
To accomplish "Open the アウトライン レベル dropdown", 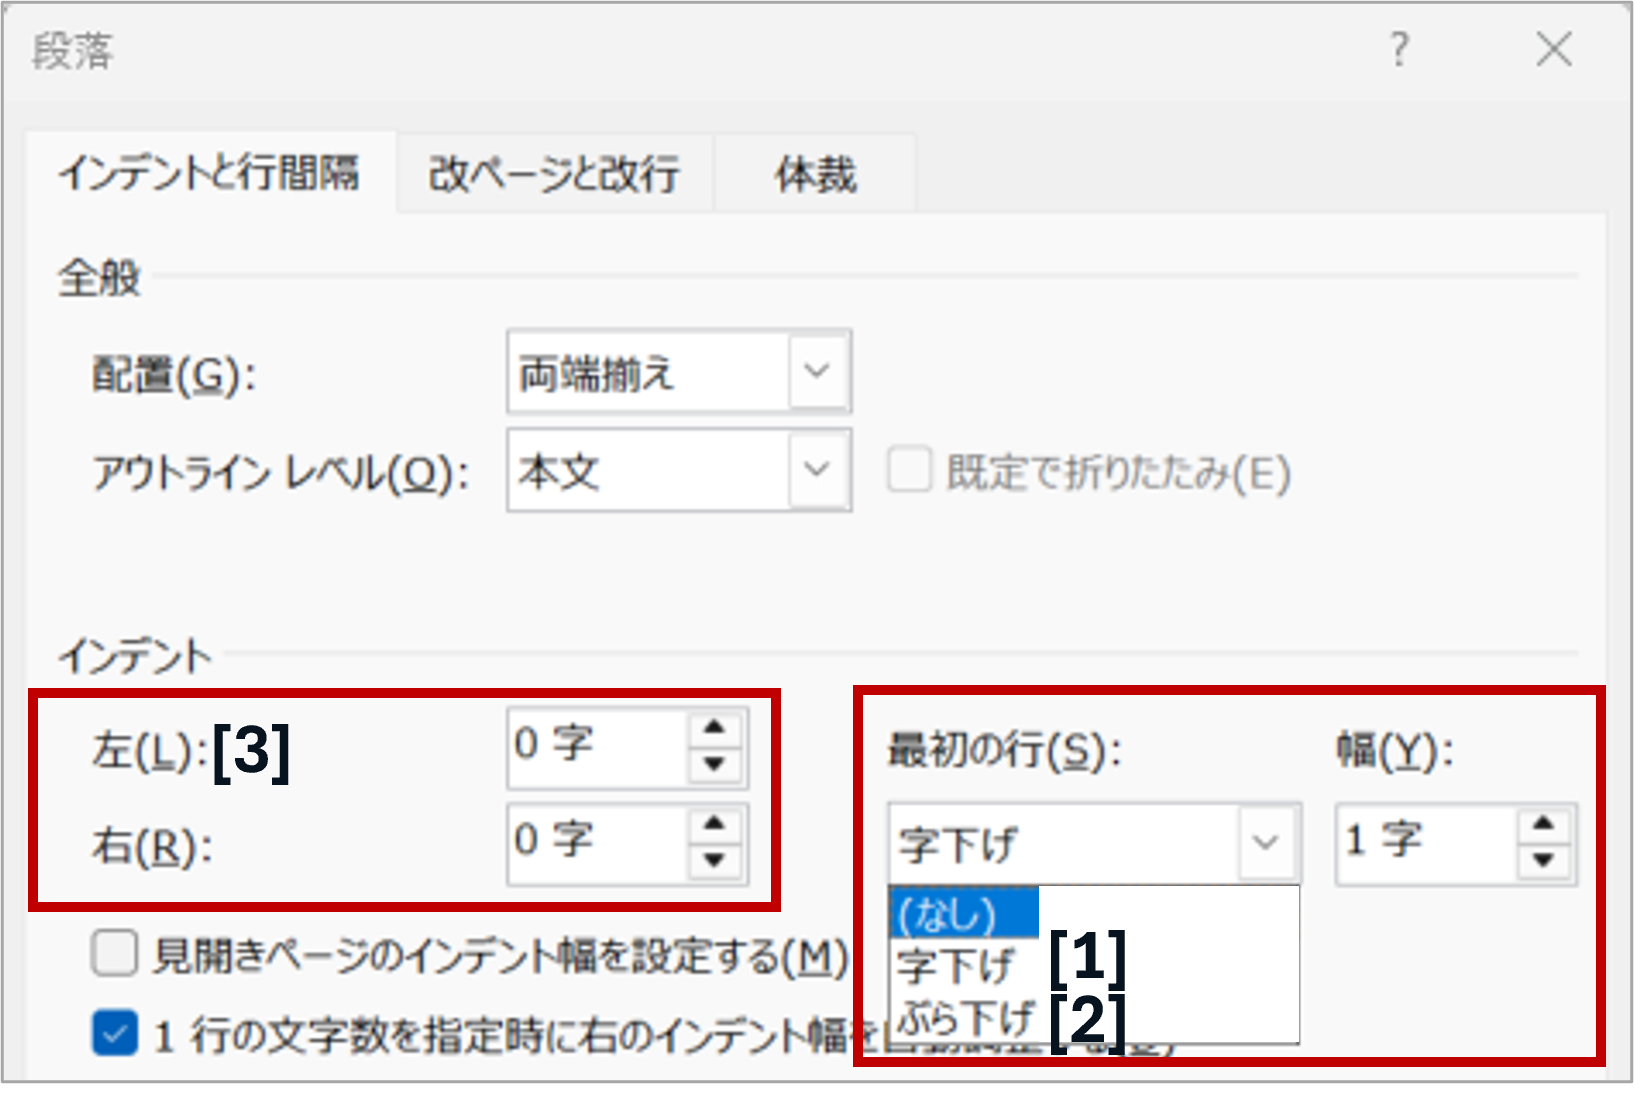I will point(817,470).
